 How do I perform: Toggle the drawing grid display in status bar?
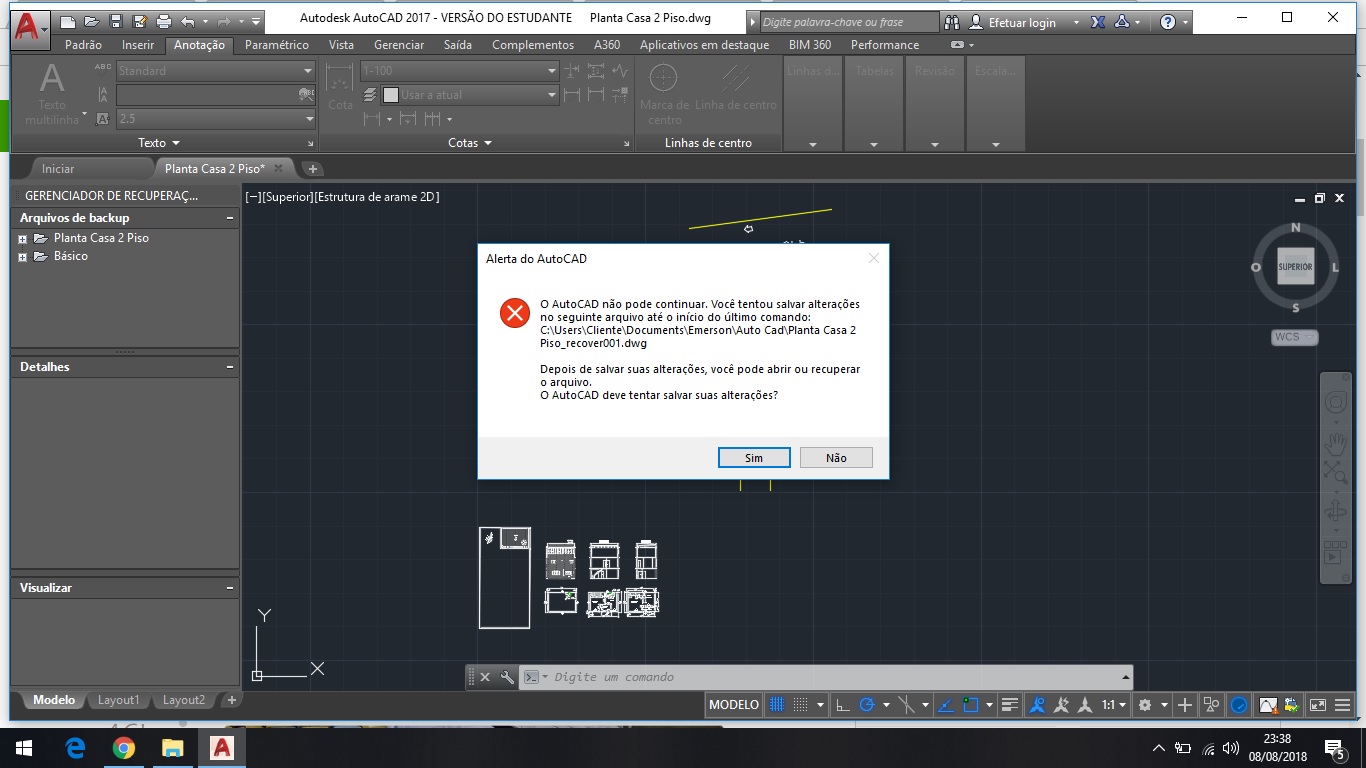[777, 705]
